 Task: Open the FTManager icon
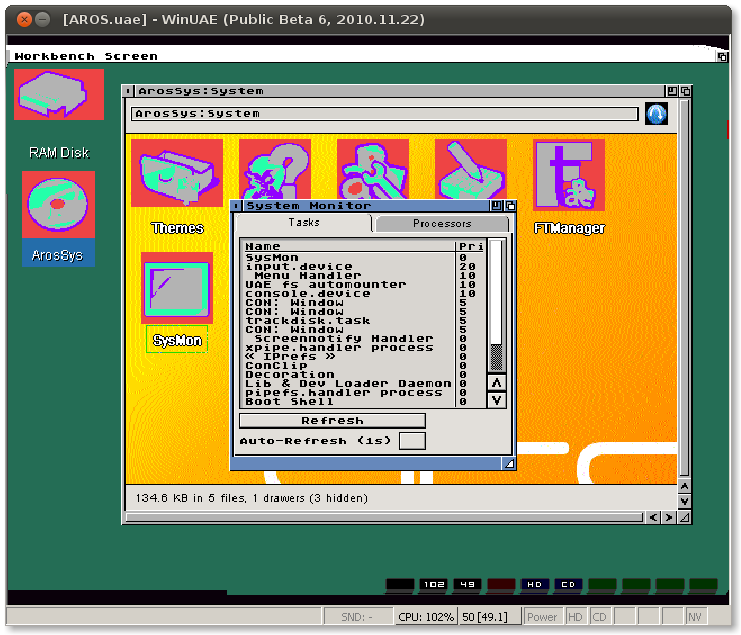(569, 174)
